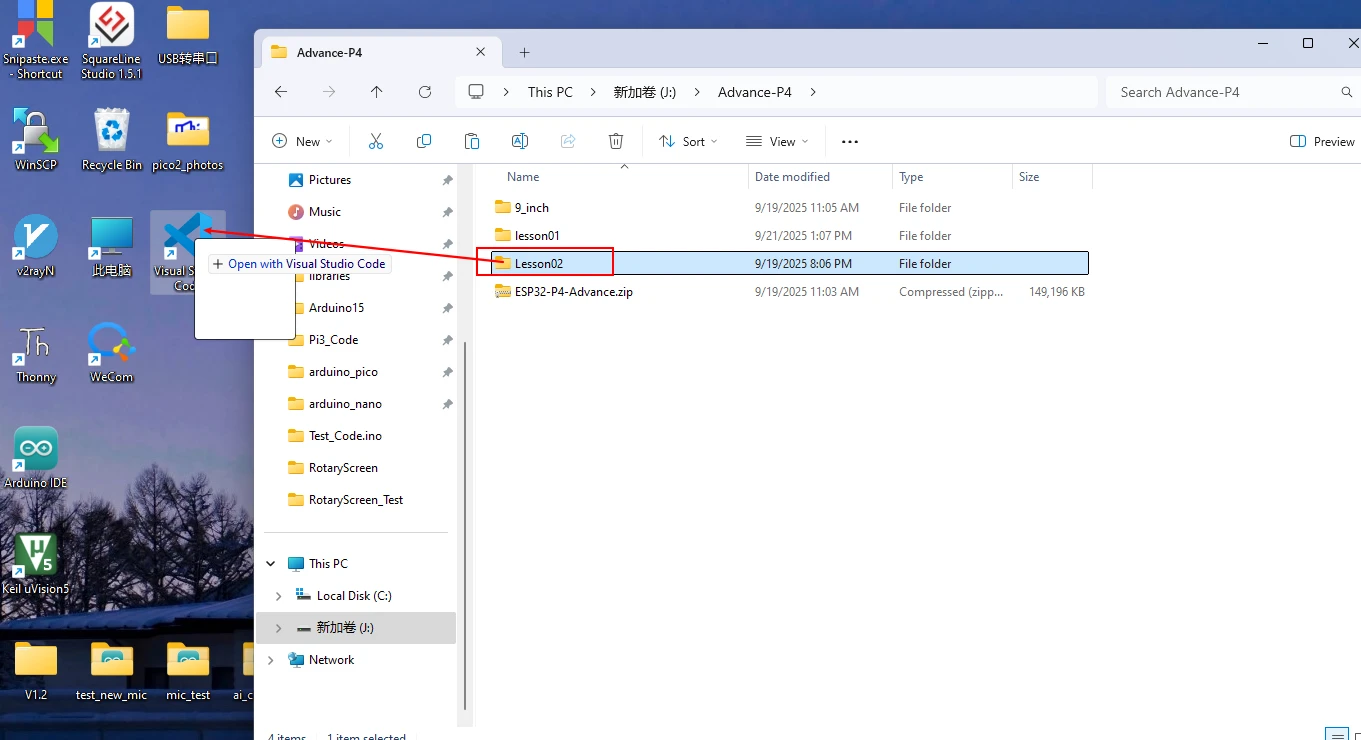Open the Sort dropdown menu
The height and width of the screenshot is (740, 1361).
(x=688, y=142)
